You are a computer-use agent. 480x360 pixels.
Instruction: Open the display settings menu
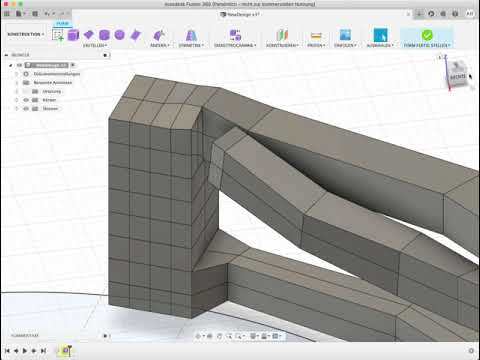pyautogui.click(x=254, y=336)
